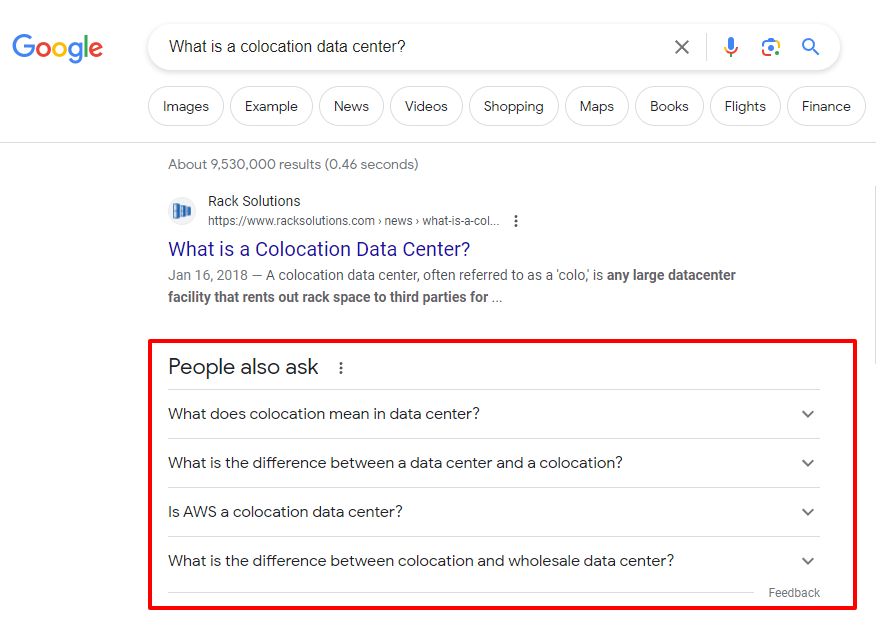Click the Rack Solutions favicon
Viewport: 876px width, 617px height.
(182, 211)
